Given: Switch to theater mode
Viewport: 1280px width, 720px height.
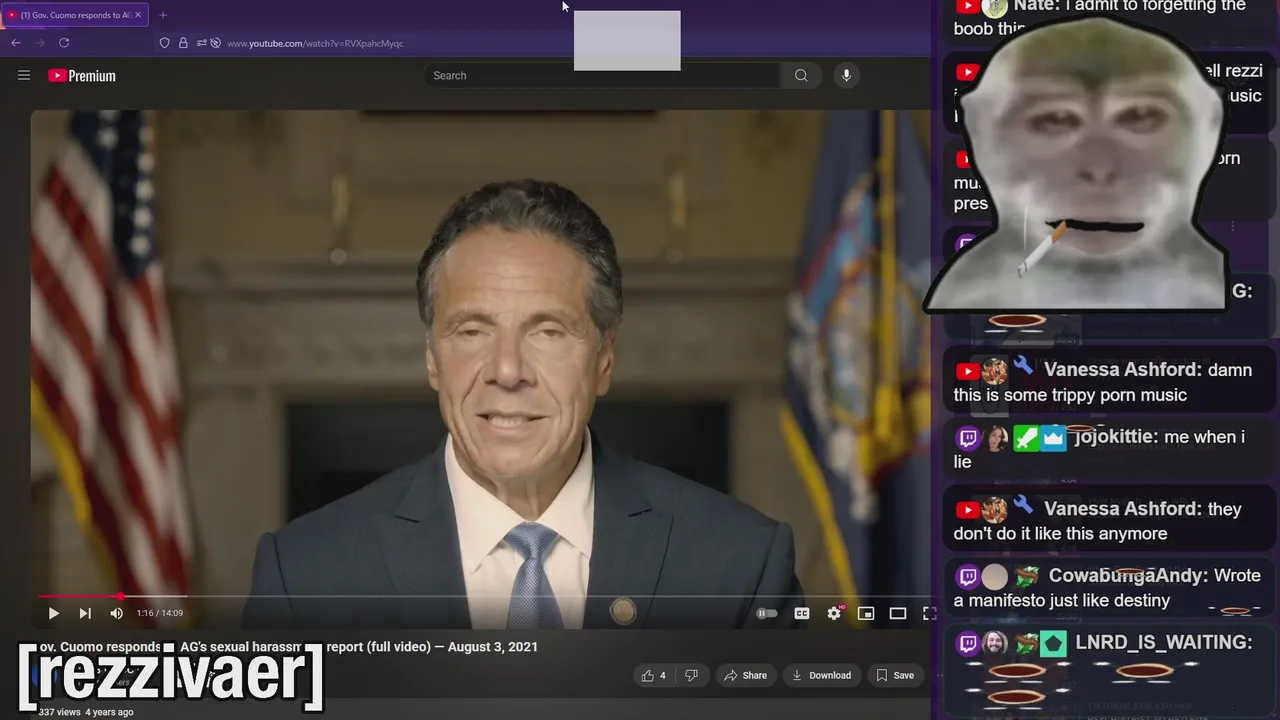Looking at the screenshot, I should [898, 613].
